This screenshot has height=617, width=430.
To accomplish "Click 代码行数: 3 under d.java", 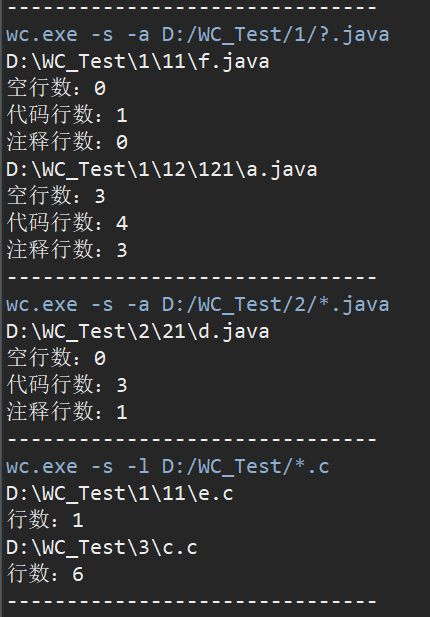I will (67, 384).
